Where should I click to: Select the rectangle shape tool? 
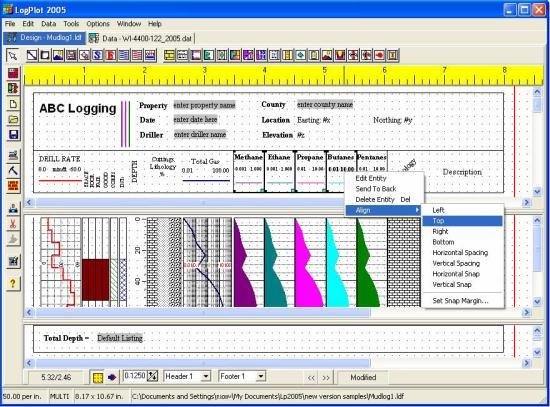click(x=45, y=55)
